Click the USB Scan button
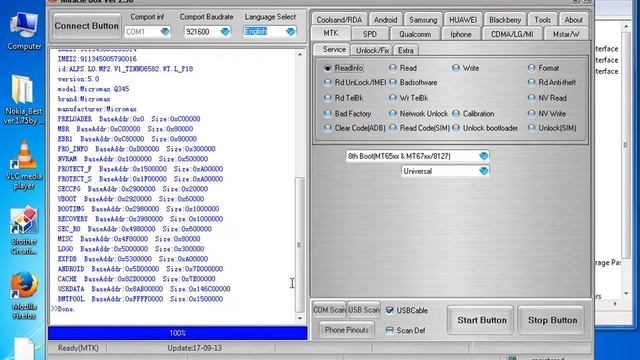 coord(363,310)
